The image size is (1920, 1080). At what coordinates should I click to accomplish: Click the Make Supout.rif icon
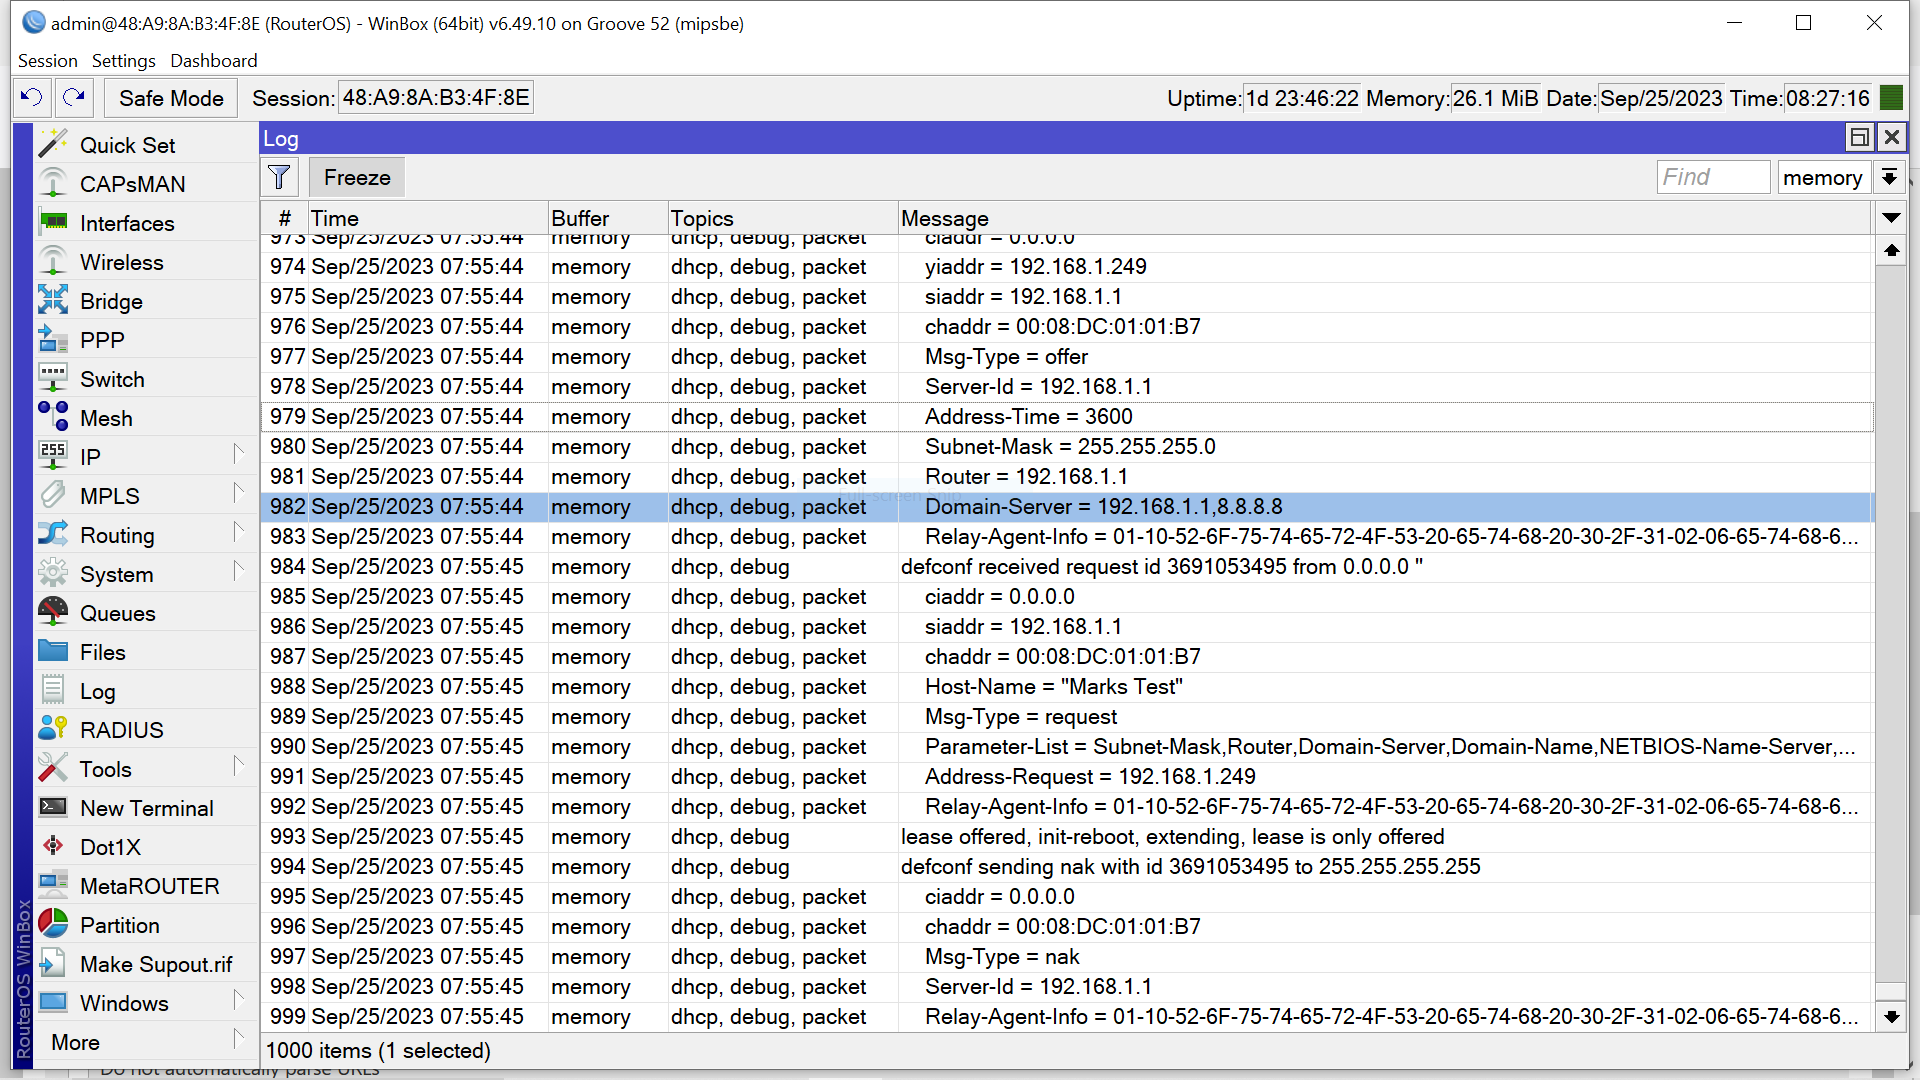point(53,964)
